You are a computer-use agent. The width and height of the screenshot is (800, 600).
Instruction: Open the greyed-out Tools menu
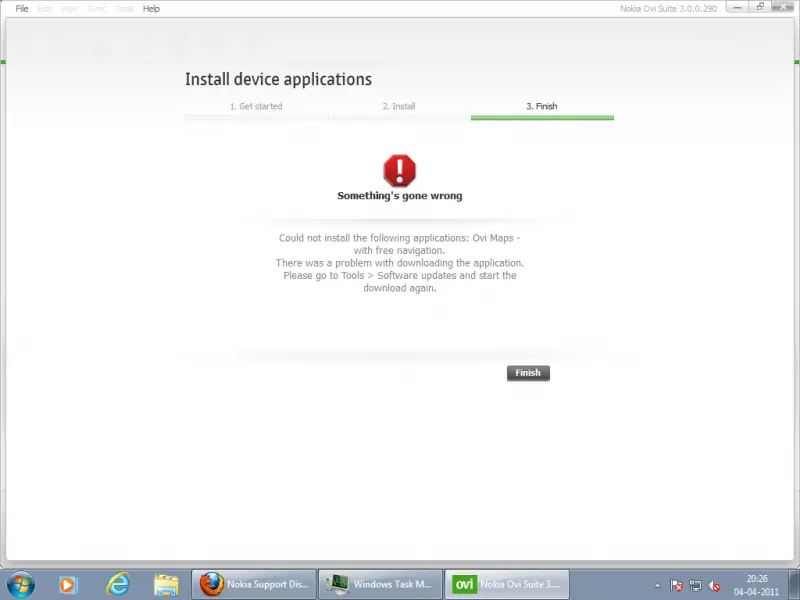(x=124, y=9)
